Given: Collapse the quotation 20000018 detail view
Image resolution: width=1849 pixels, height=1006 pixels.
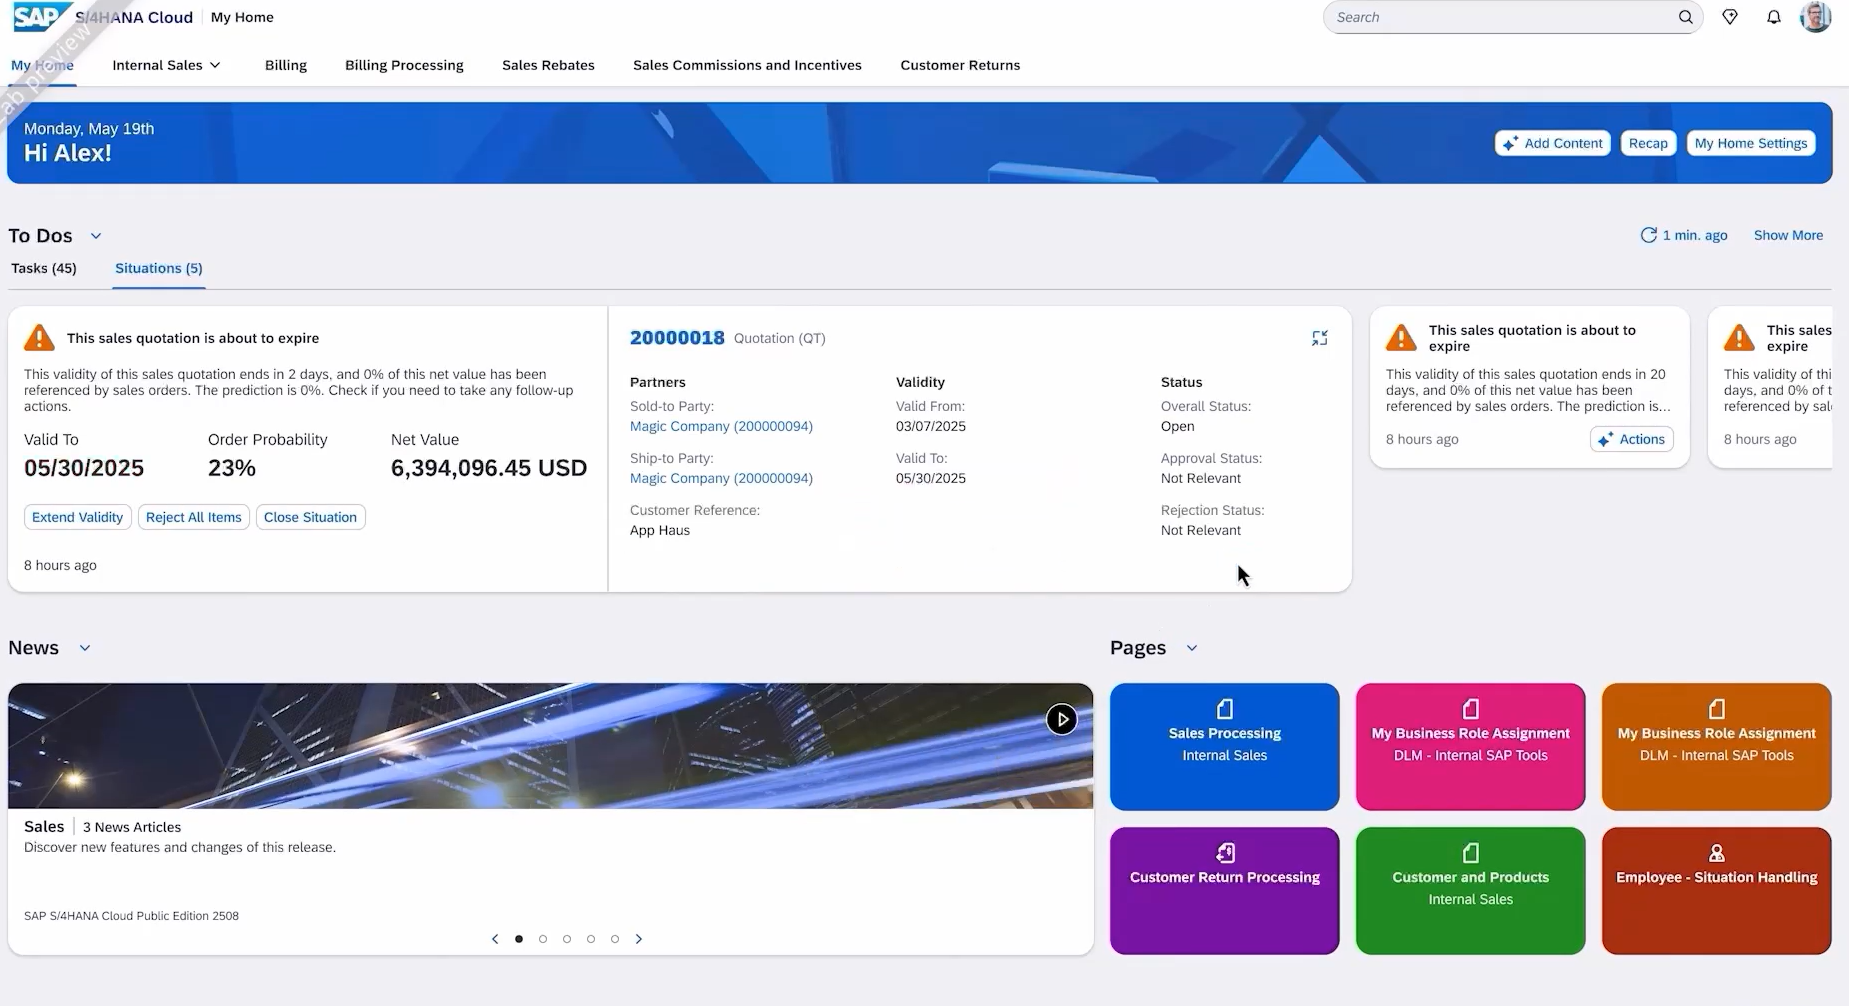Looking at the screenshot, I should (1320, 338).
